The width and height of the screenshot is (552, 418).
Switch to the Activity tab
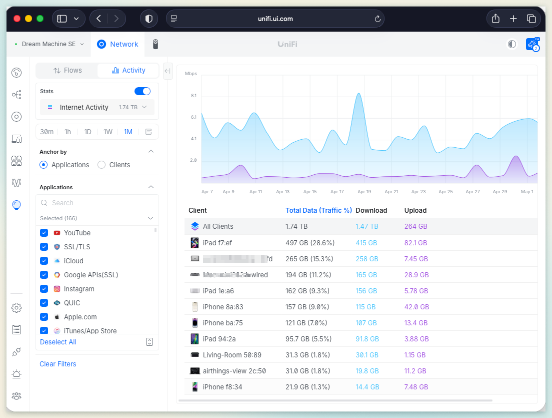point(128,70)
